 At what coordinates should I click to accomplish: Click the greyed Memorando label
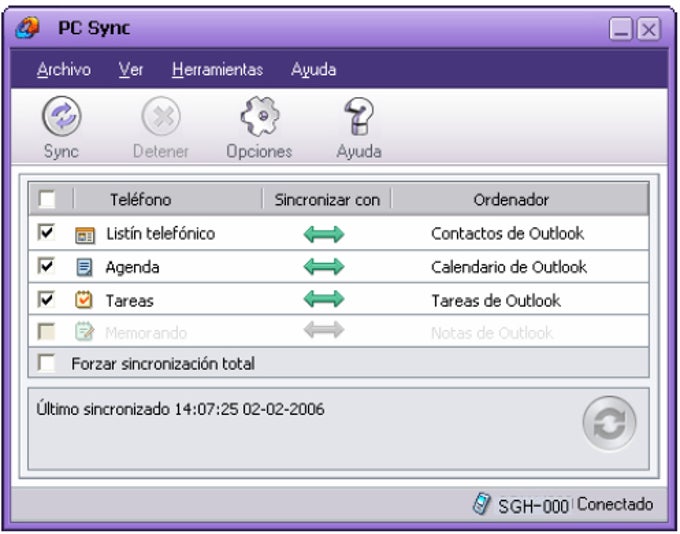146,333
